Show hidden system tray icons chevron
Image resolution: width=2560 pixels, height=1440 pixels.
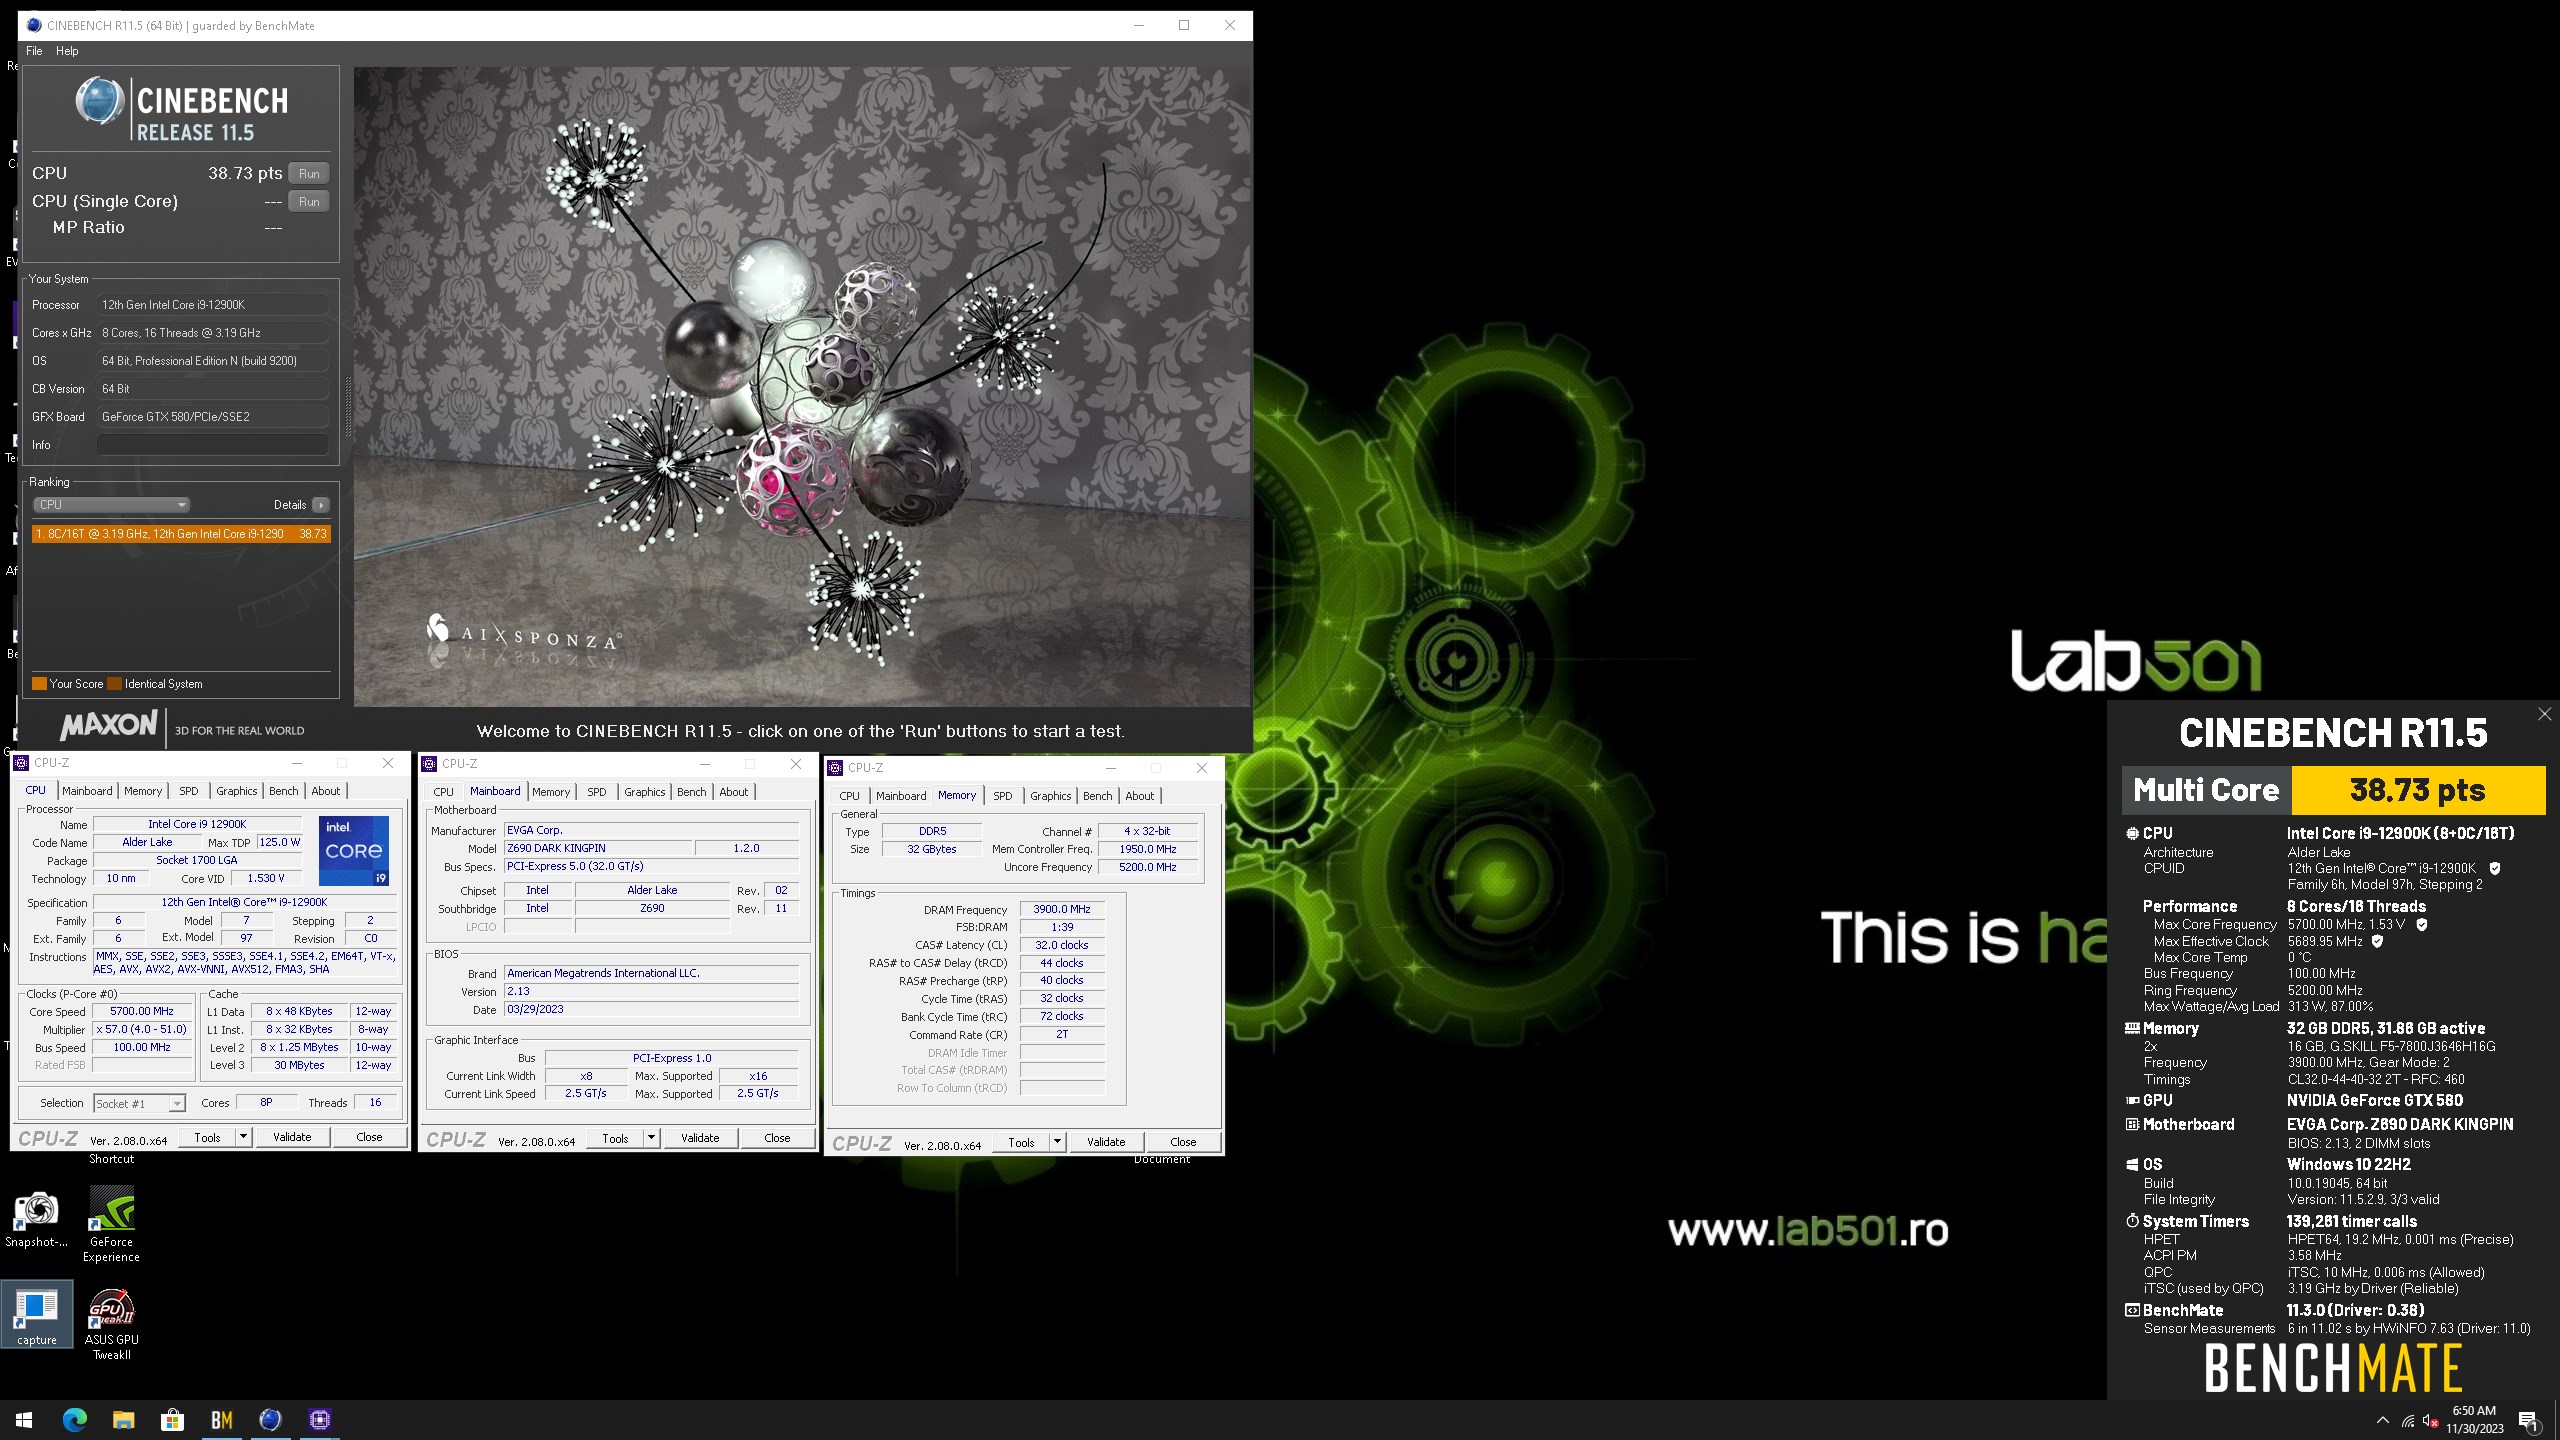(x=2382, y=1420)
